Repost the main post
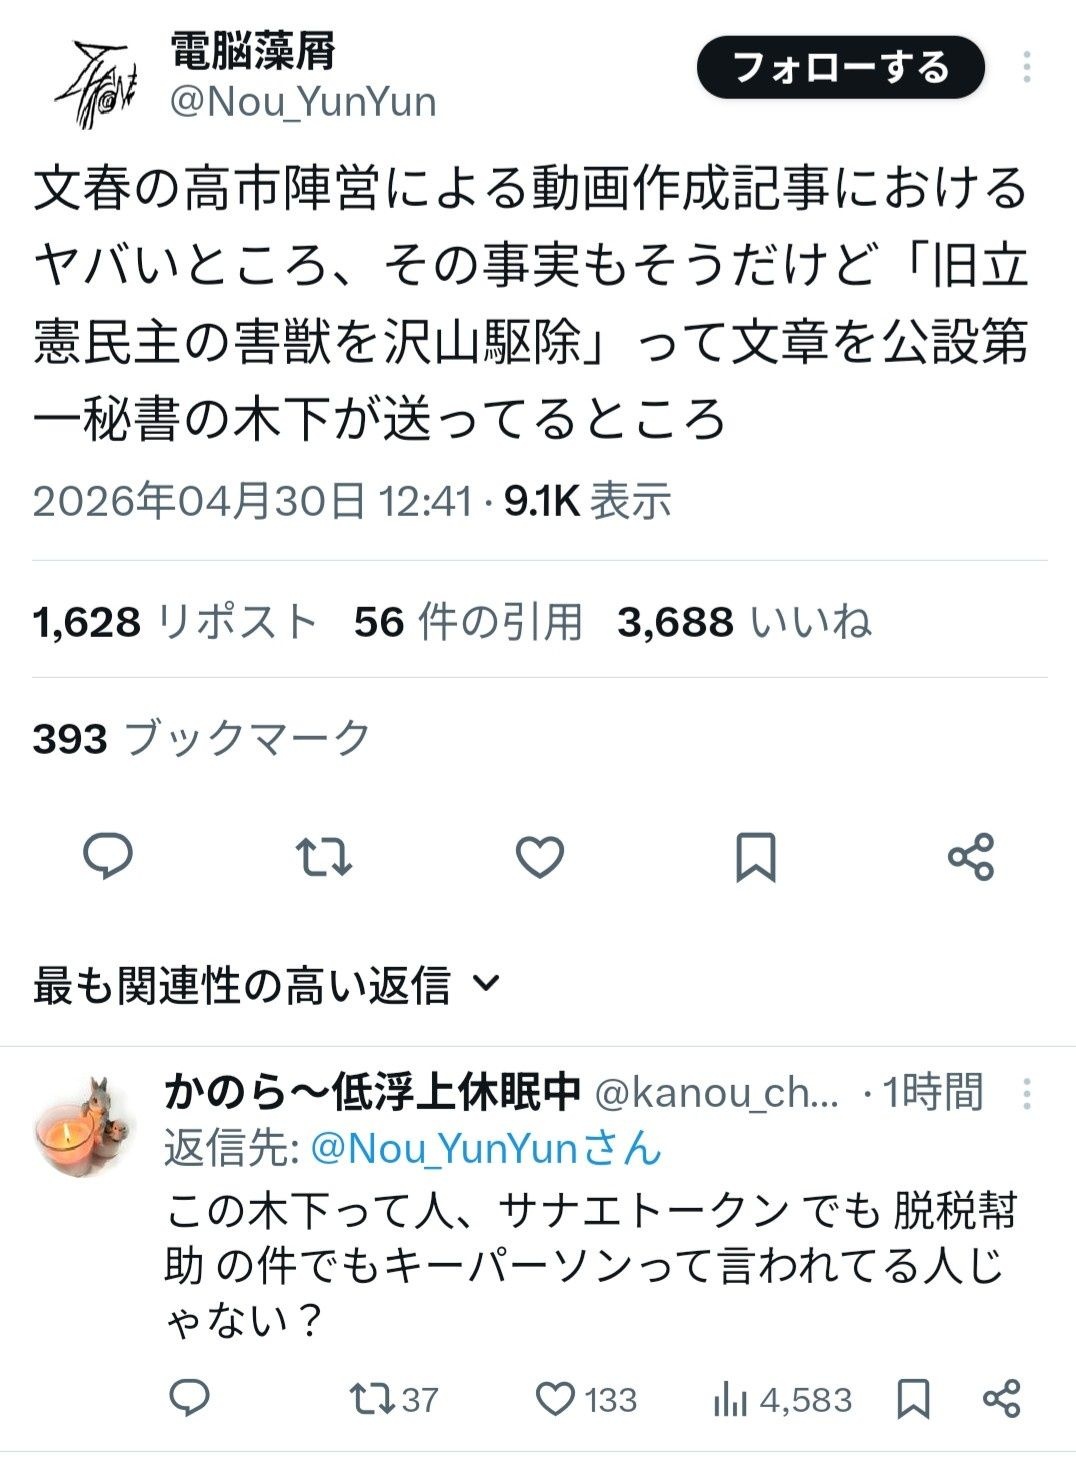1076x1457 pixels. pyautogui.click(x=324, y=857)
